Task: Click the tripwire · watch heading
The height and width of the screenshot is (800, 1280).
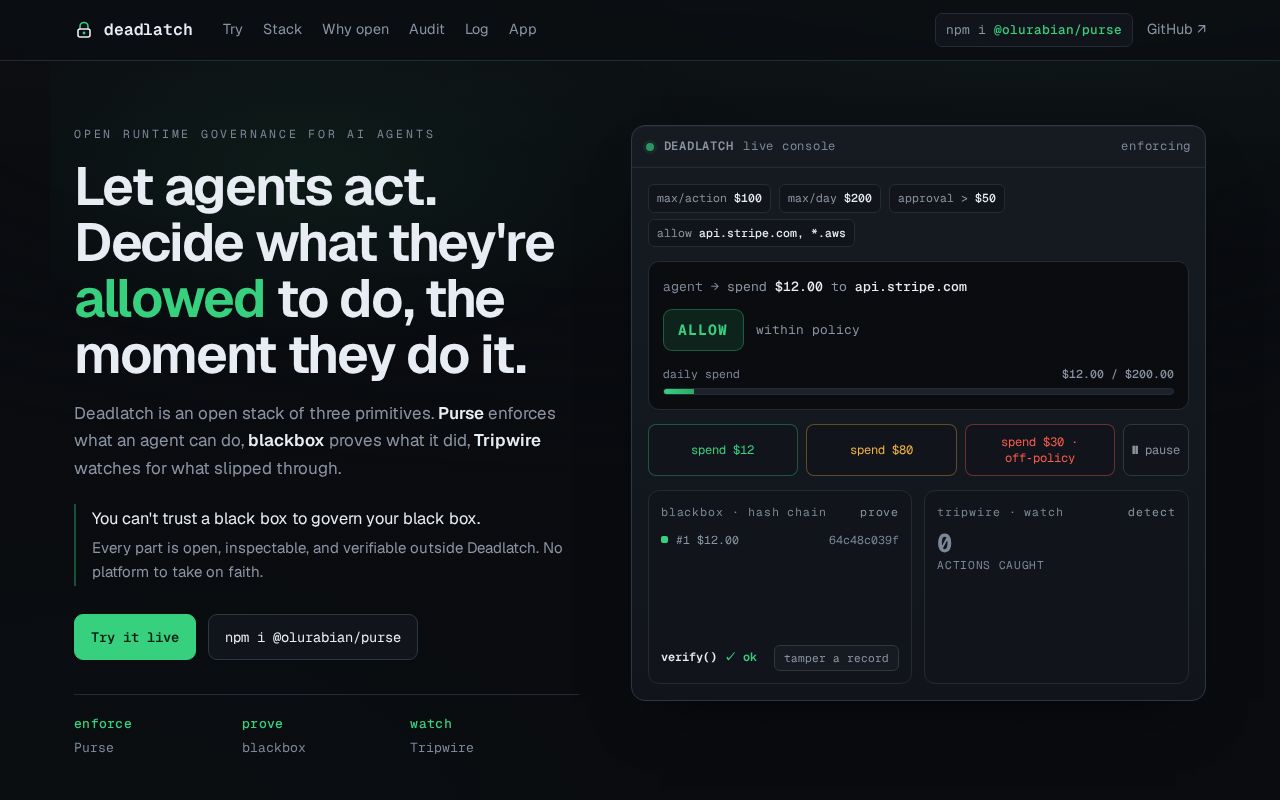Action: click(x=1000, y=512)
